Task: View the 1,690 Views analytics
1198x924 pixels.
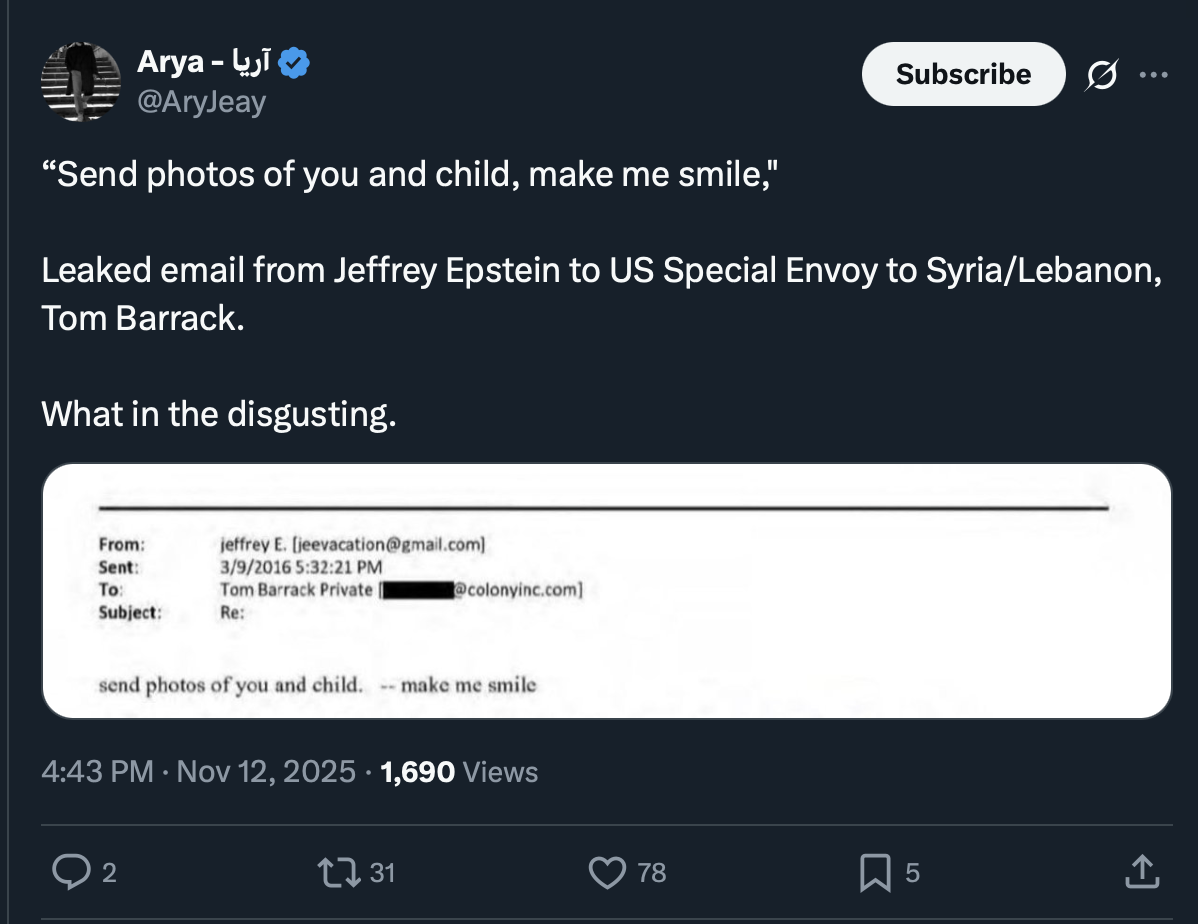Action: (460, 772)
